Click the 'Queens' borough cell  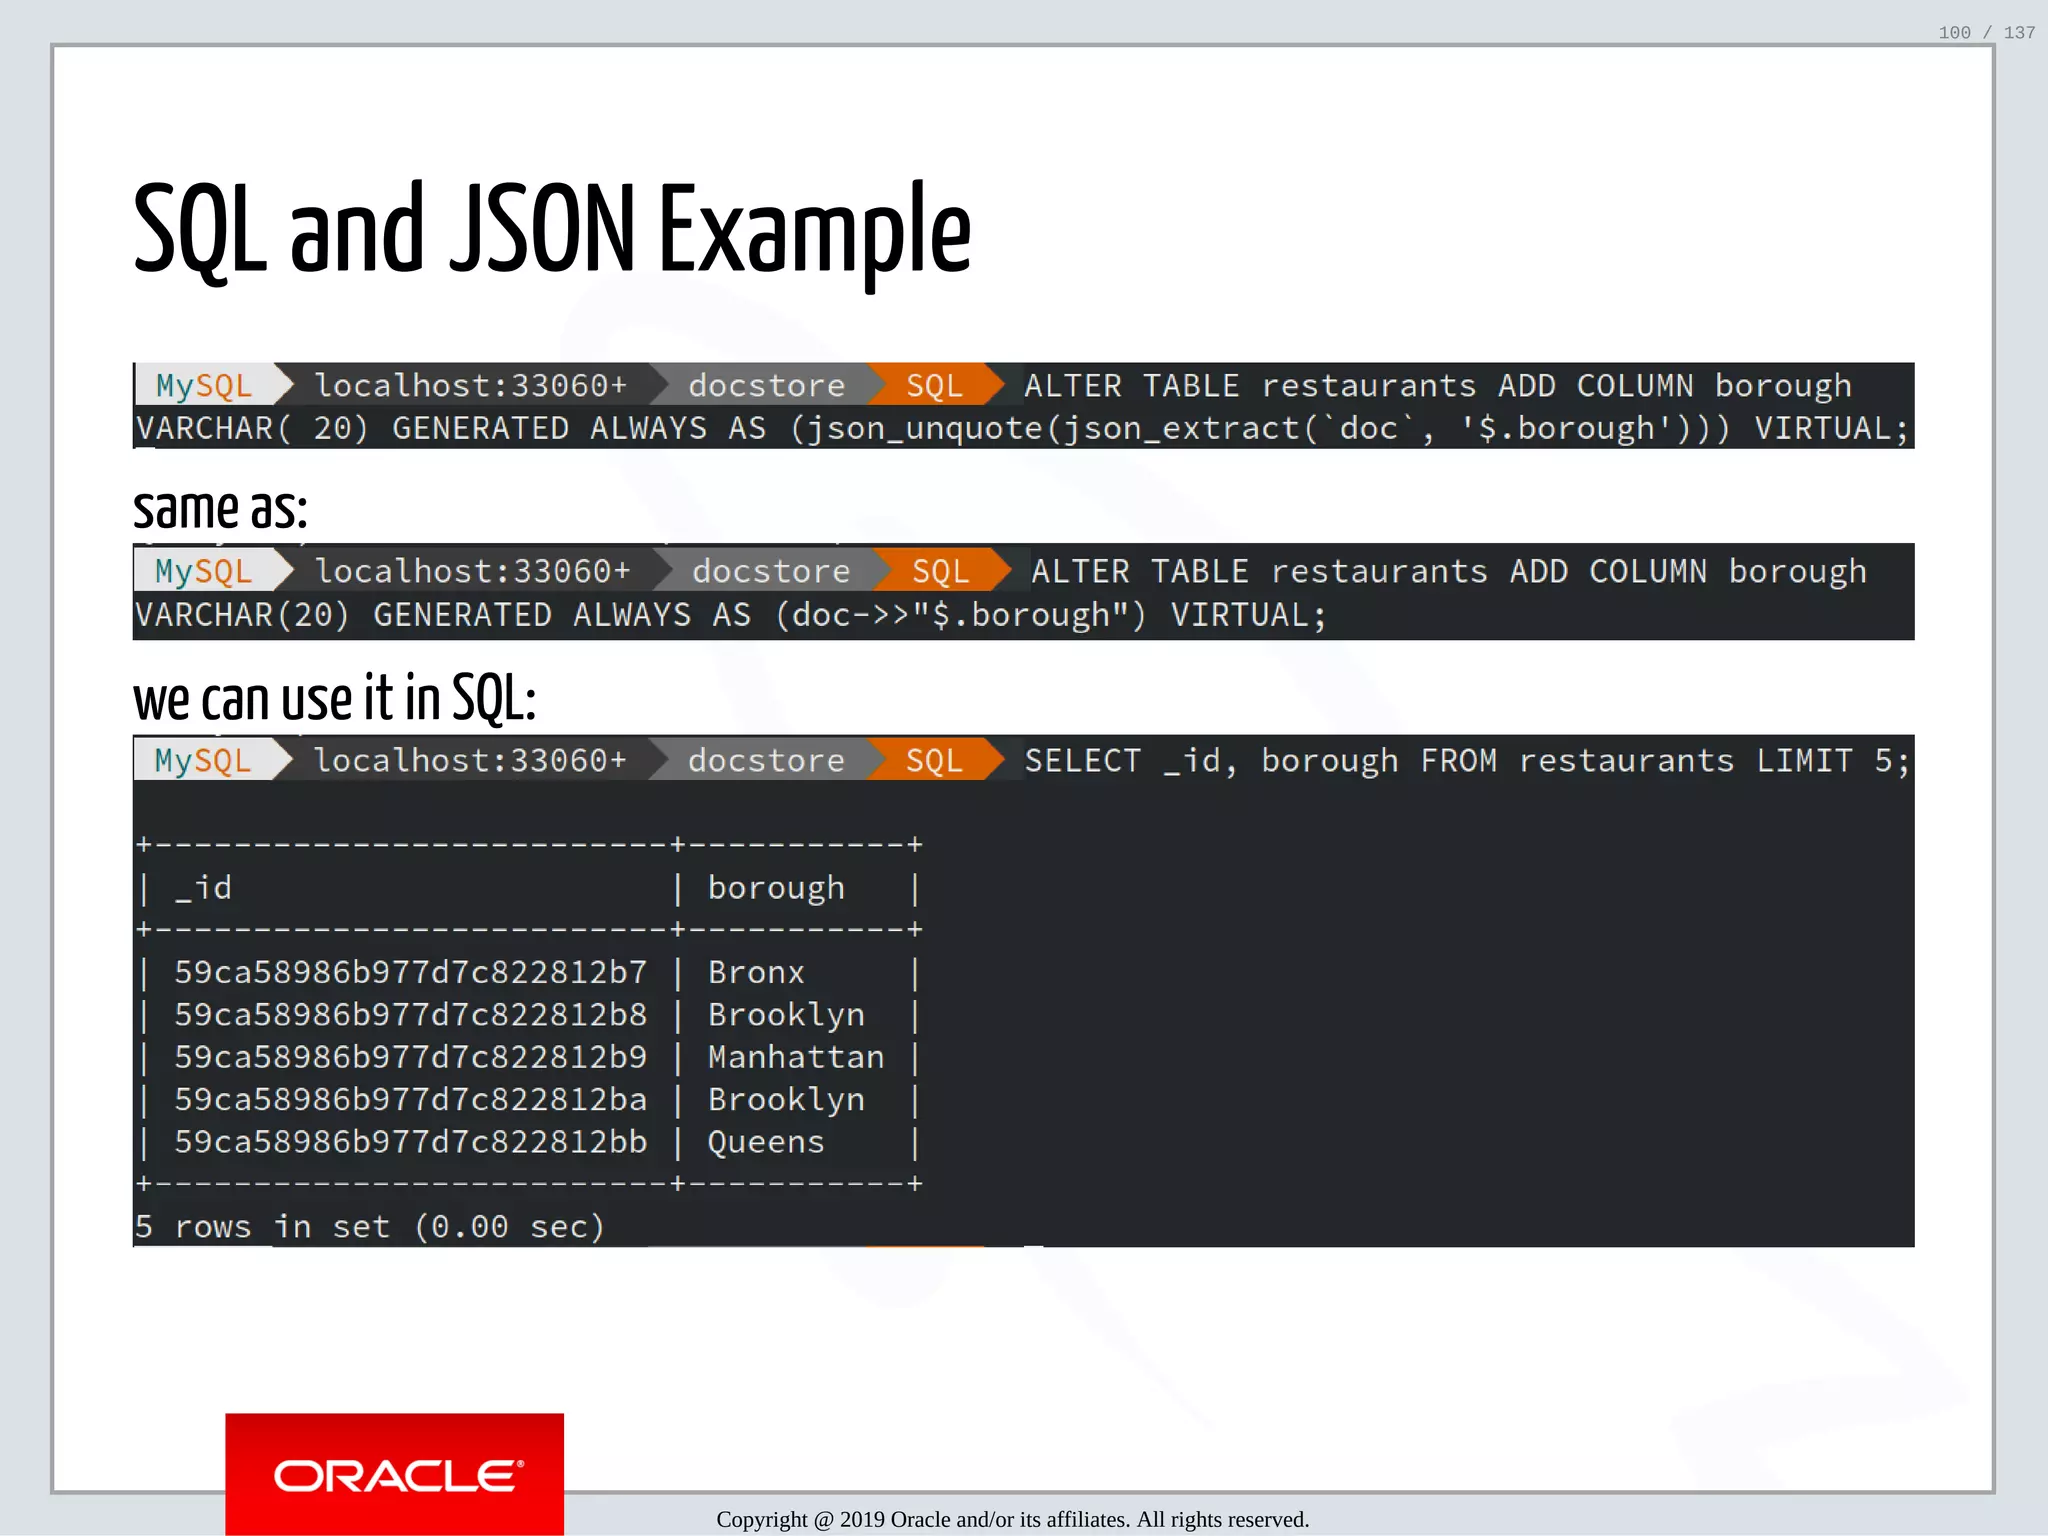coord(766,1142)
